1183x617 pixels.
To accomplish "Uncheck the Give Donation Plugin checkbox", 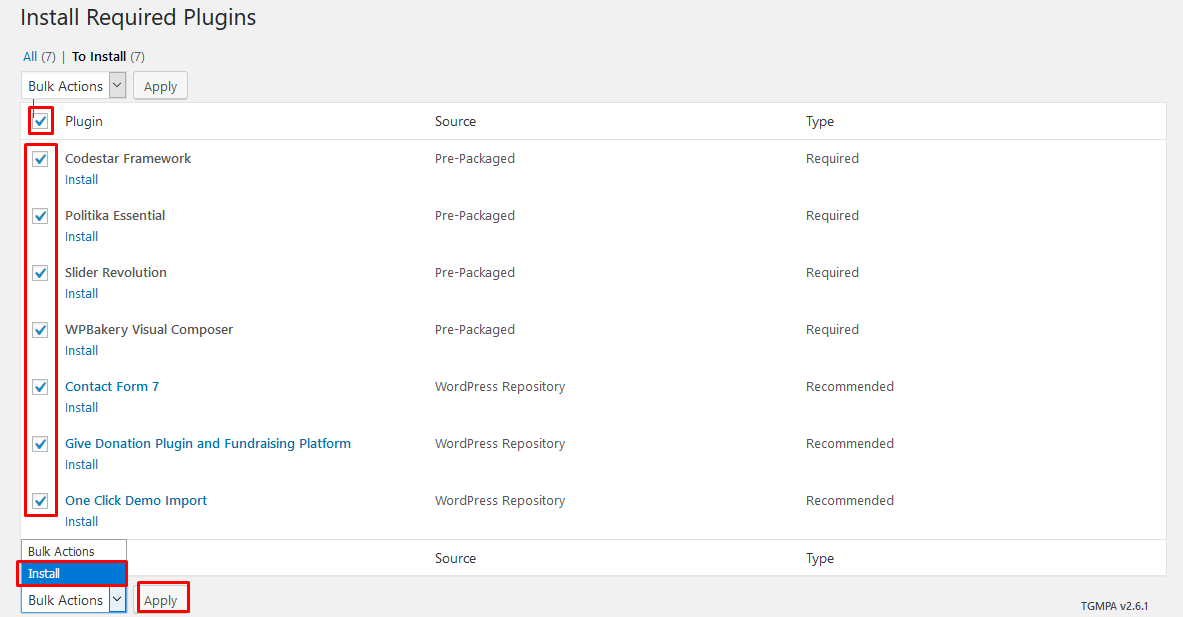I will pyautogui.click(x=41, y=444).
